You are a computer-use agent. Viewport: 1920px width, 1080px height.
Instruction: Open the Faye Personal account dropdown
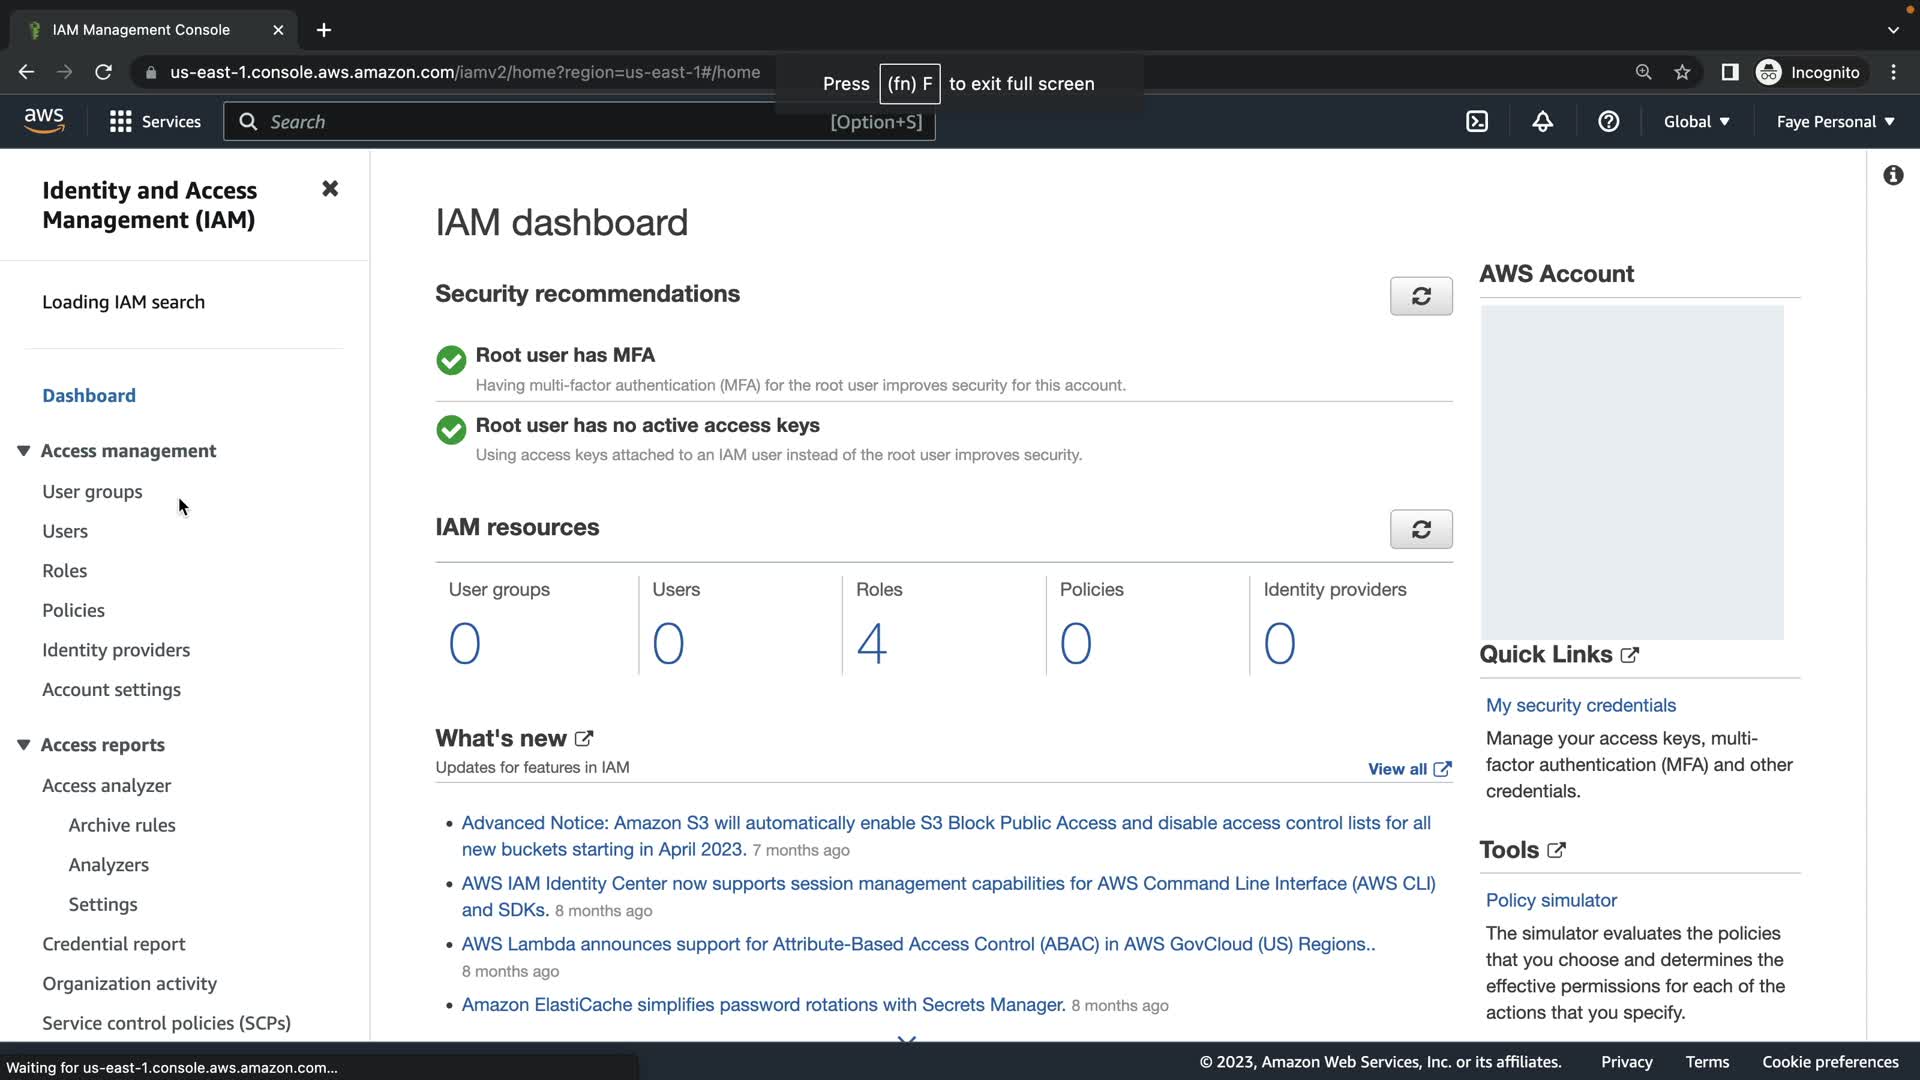tap(1835, 122)
